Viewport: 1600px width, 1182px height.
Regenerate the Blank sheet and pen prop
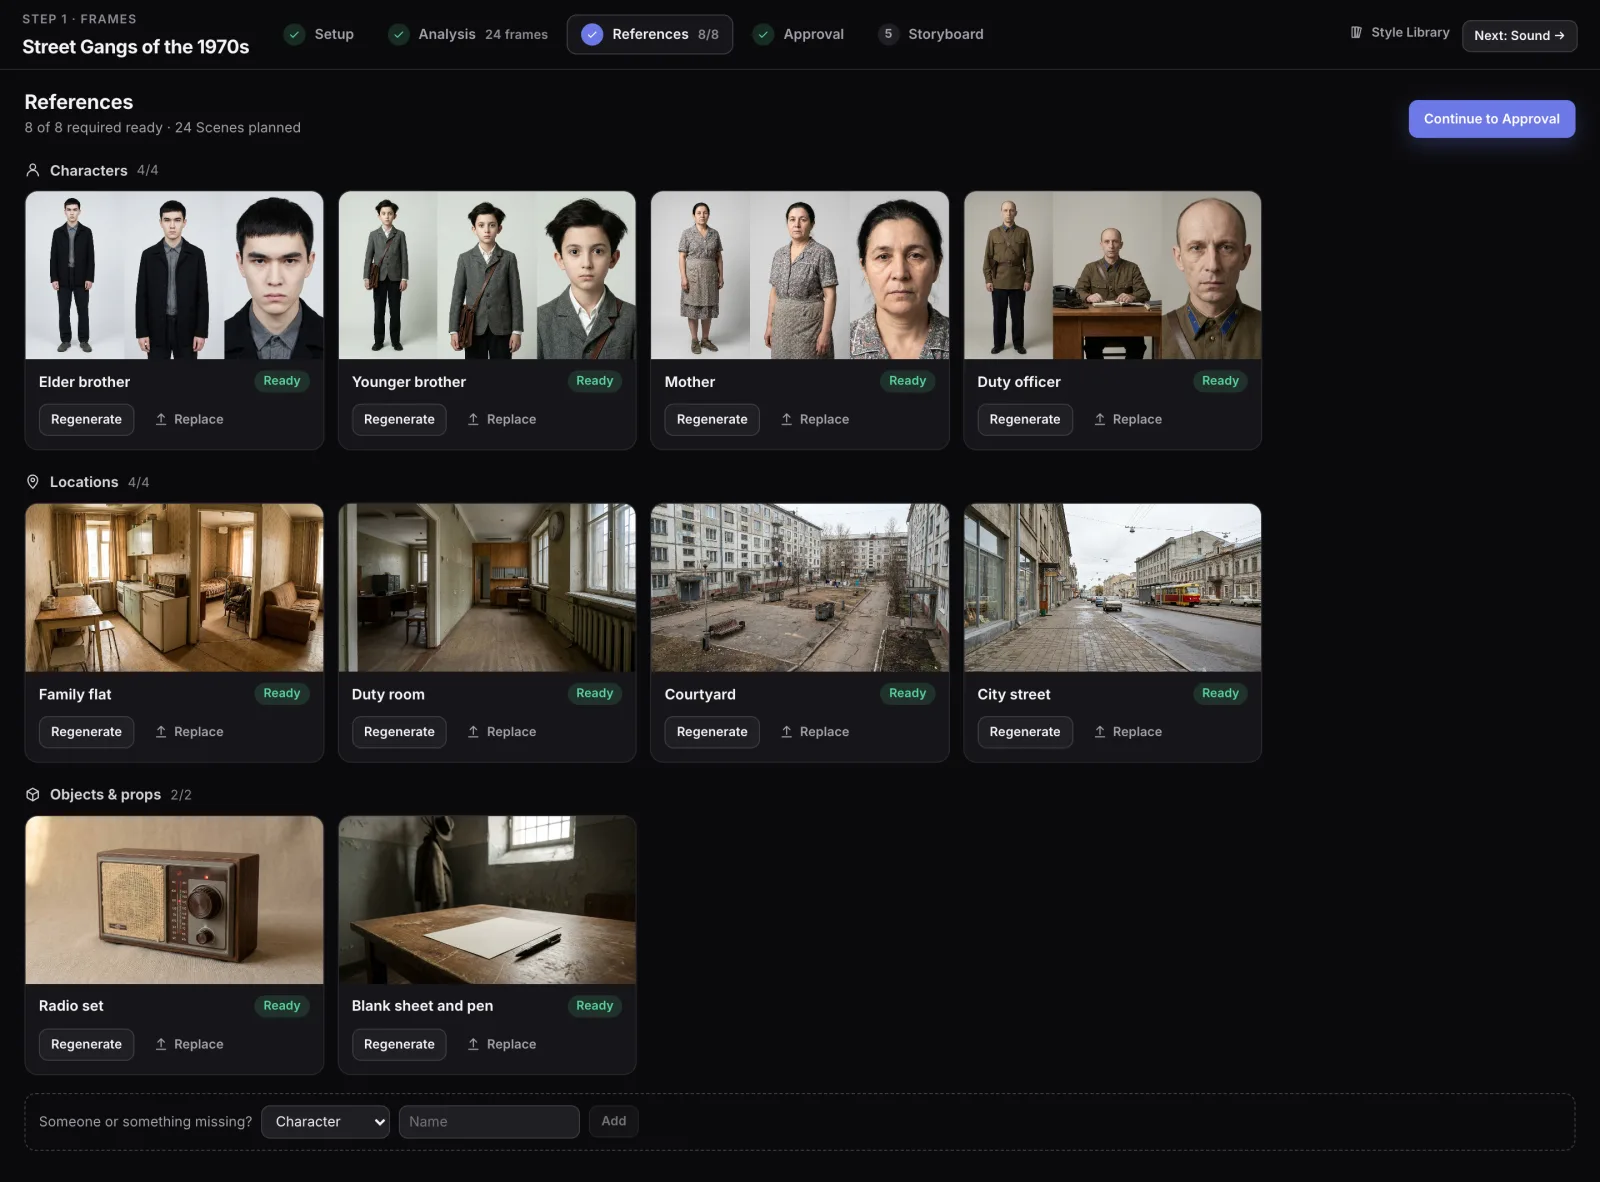(399, 1044)
